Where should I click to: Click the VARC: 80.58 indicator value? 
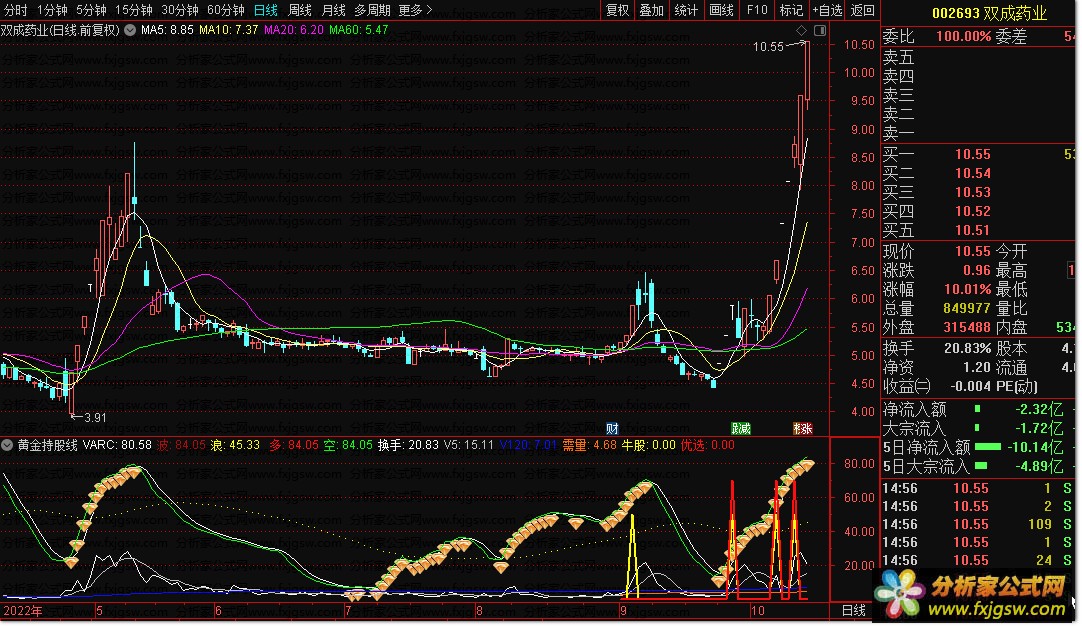(117, 445)
